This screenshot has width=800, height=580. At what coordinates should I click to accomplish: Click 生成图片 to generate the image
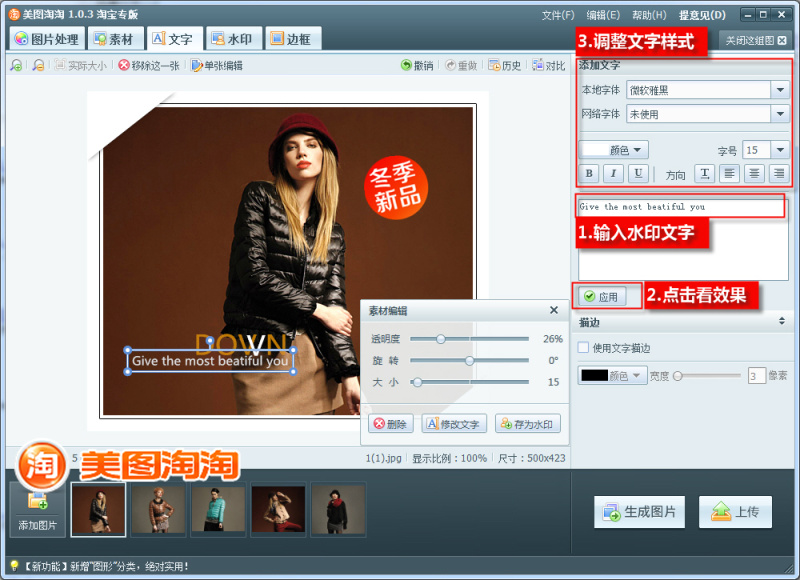(x=639, y=512)
